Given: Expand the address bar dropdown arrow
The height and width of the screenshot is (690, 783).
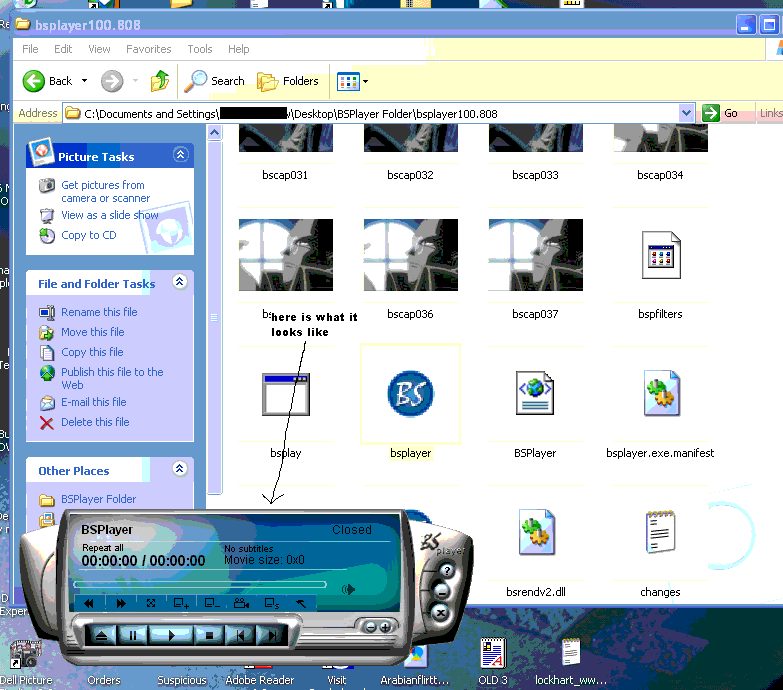Looking at the screenshot, I should (687, 113).
